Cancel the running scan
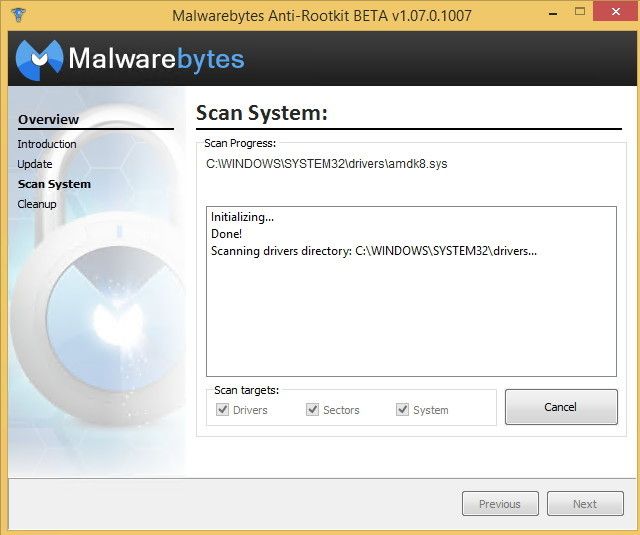 click(x=561, y=407)
